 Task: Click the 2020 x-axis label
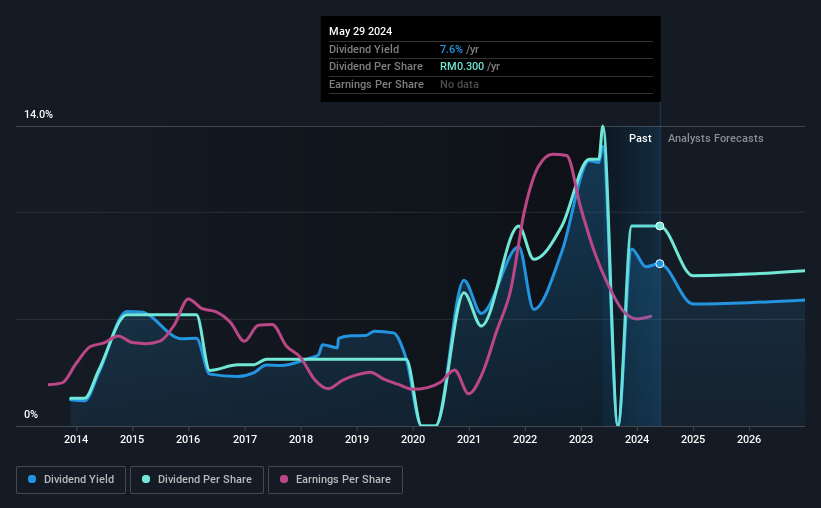(413, 439)
